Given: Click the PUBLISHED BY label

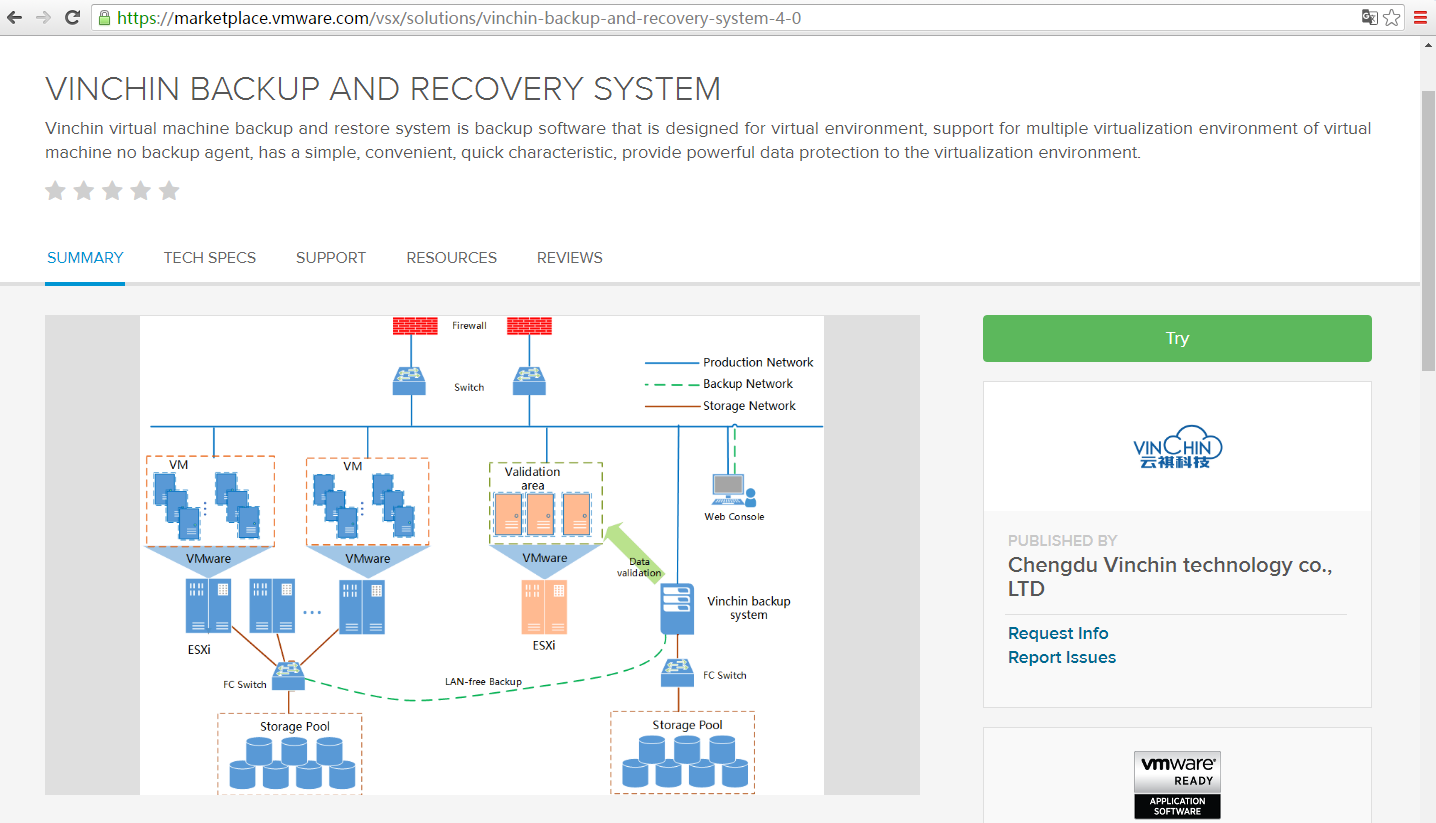Looking at the screenshot, I should point(1063,540).
